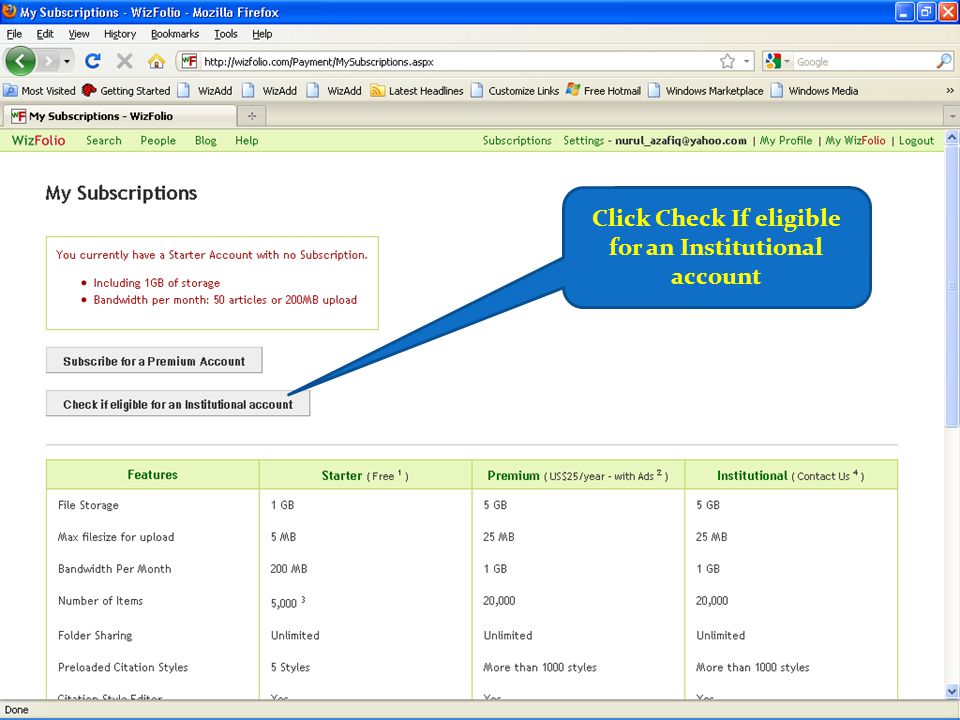The height and width of the screenshot is (720, 960).
Task: Click Subscribe for a Premium Account button
Action: coord(154,361)
